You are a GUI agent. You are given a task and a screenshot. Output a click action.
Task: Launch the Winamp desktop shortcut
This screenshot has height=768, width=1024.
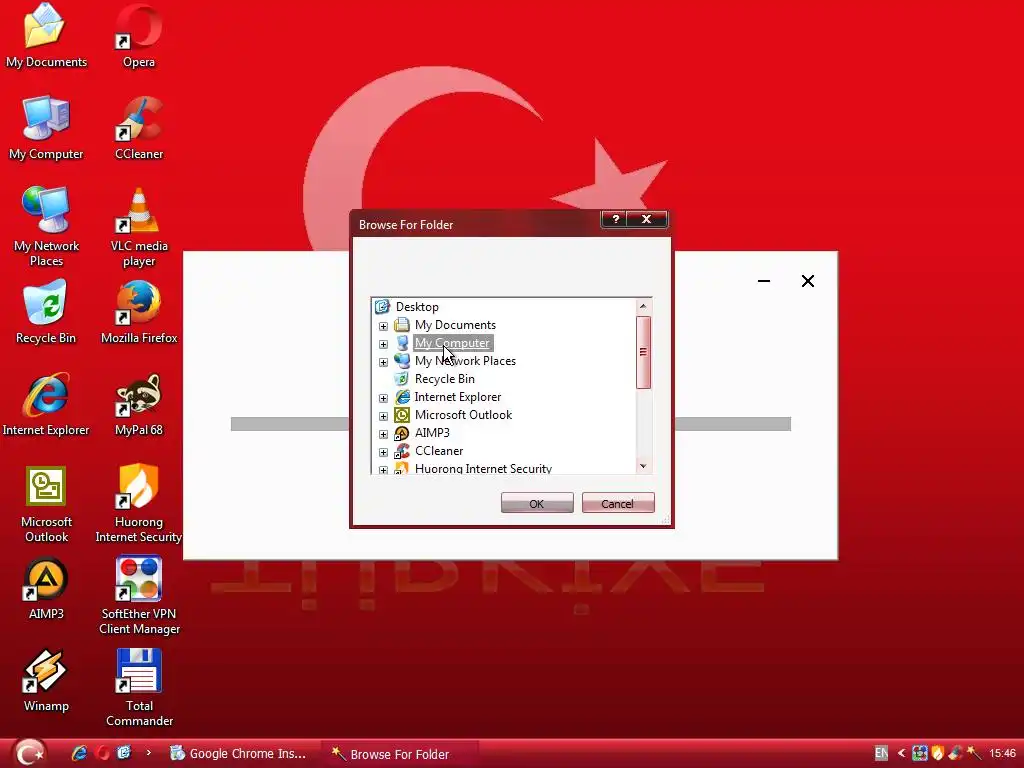pyautogui.click(x=46, y=680)
